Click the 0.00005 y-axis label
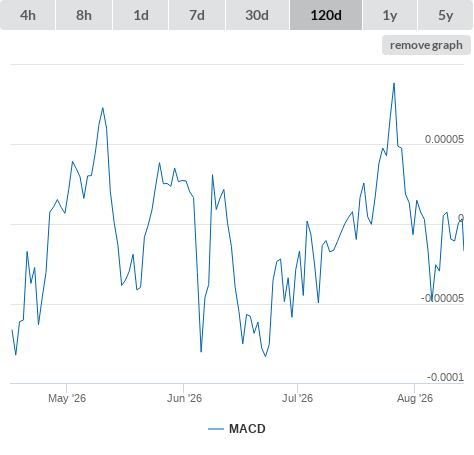474x455 pixels. tap(444, 139)
